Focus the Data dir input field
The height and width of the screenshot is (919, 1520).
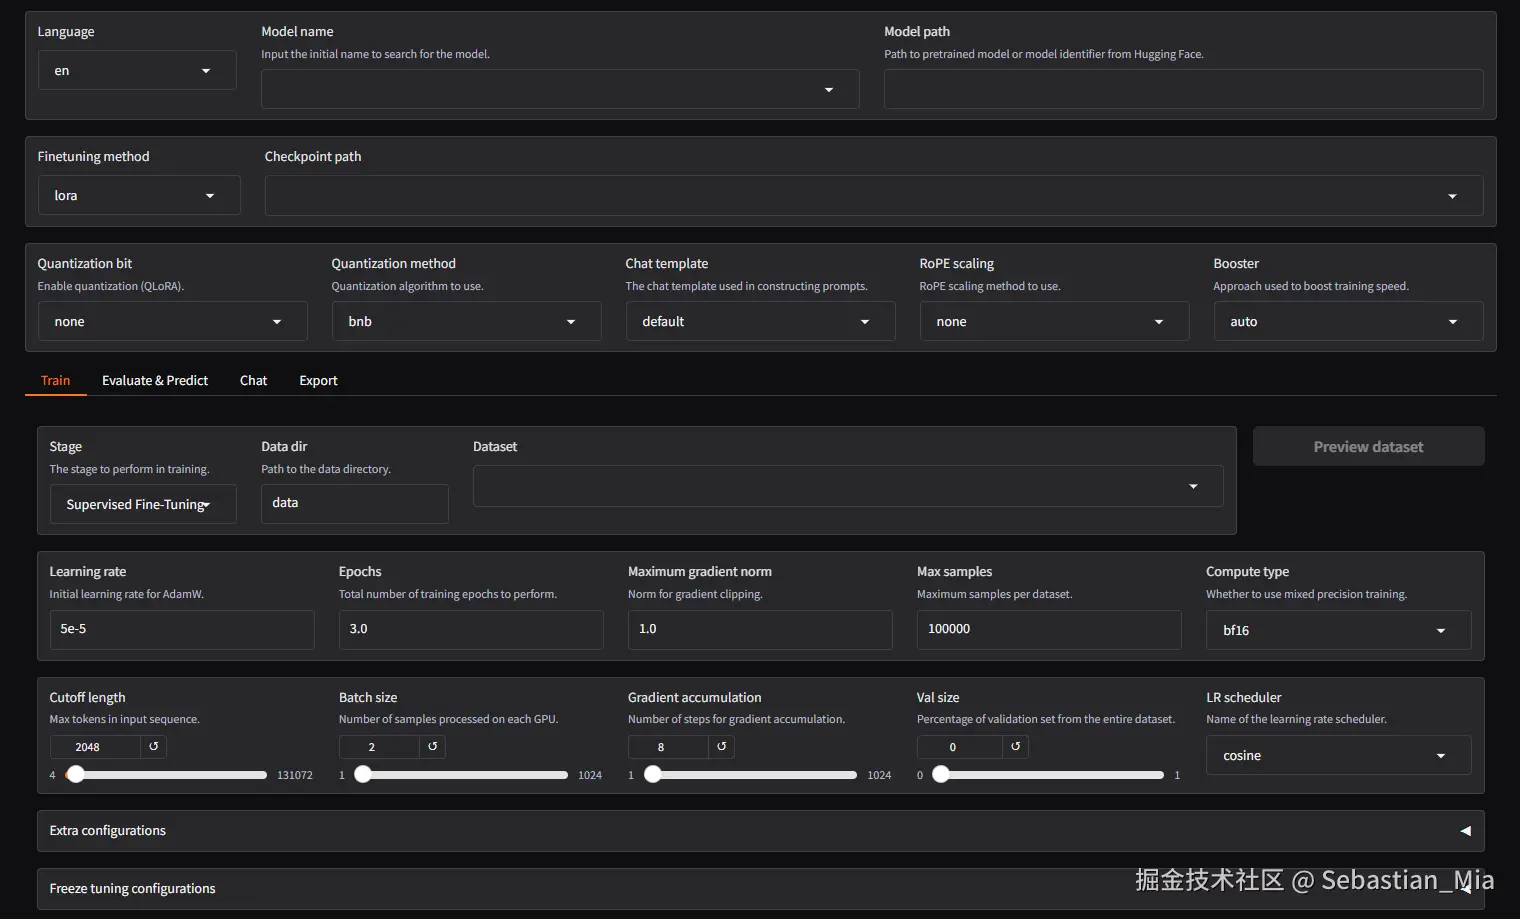coord(355,504)
